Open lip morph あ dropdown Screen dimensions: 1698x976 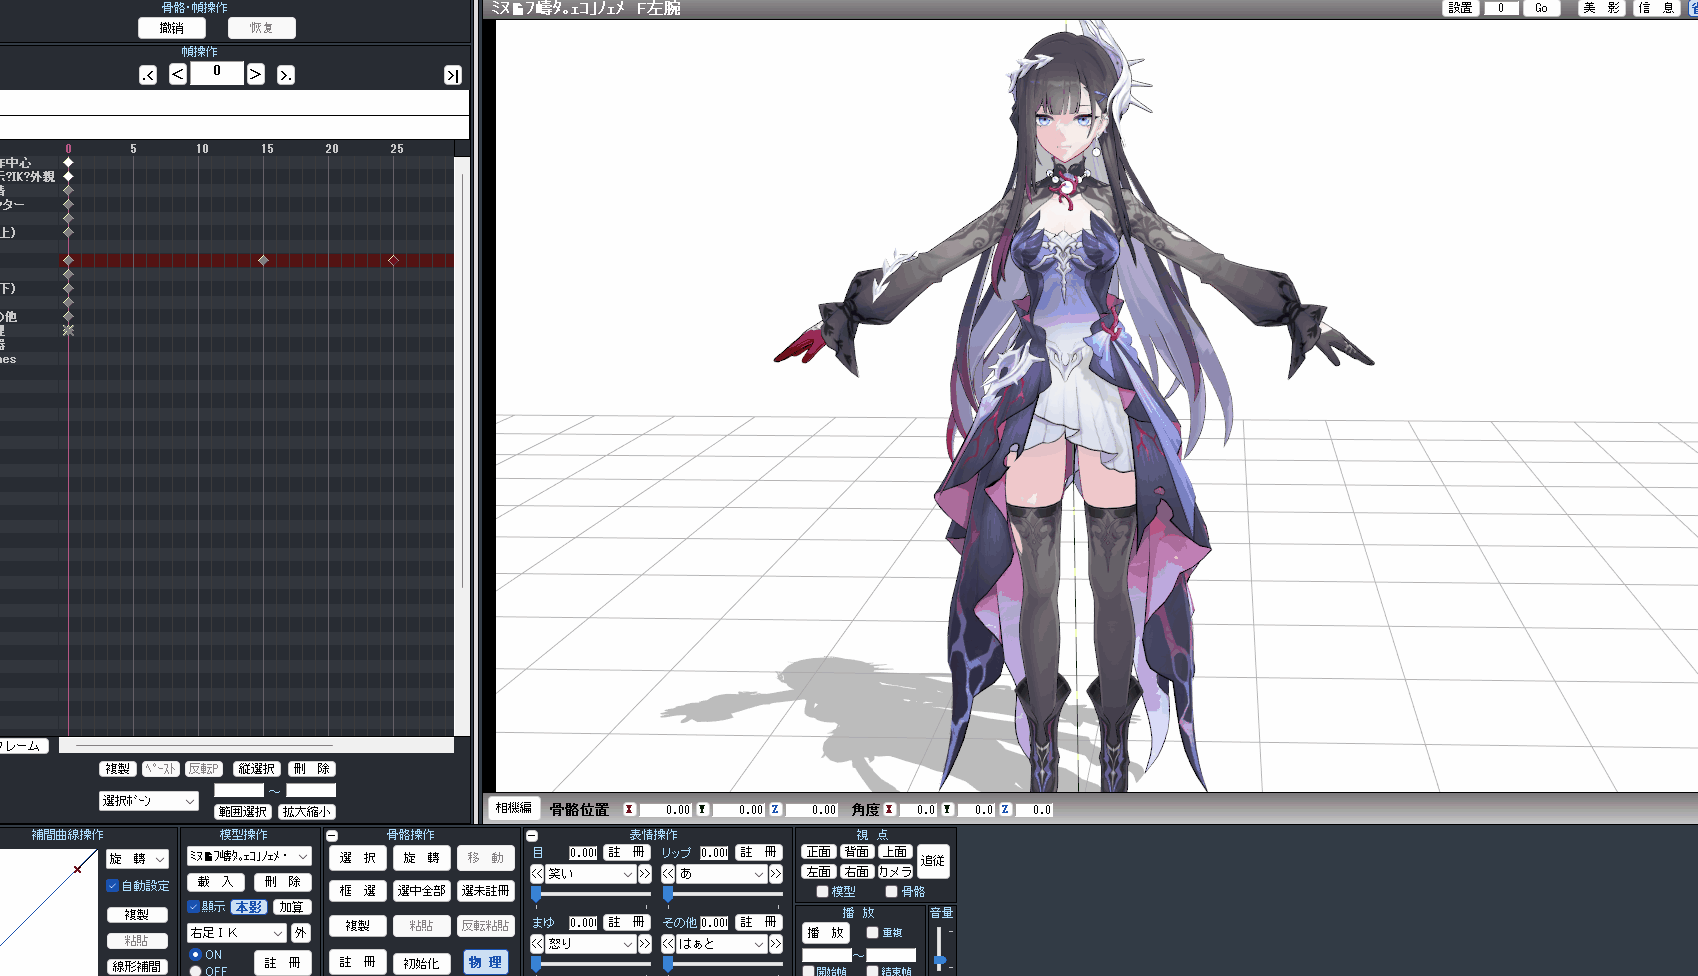[x=721, y=874]
